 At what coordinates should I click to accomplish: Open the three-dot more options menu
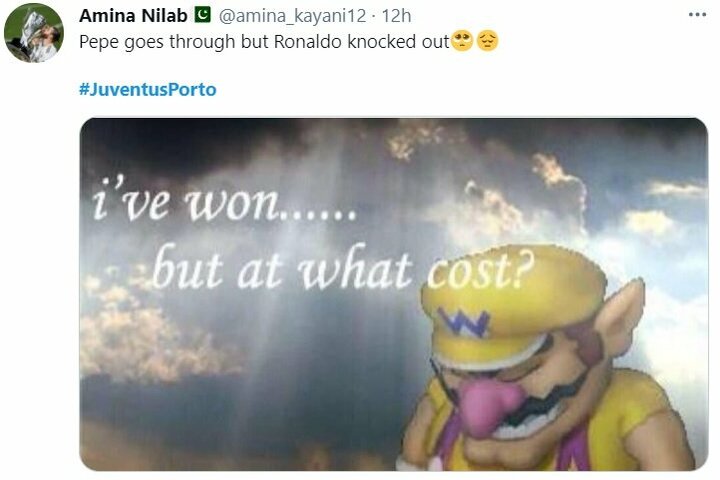pos(697,15)
